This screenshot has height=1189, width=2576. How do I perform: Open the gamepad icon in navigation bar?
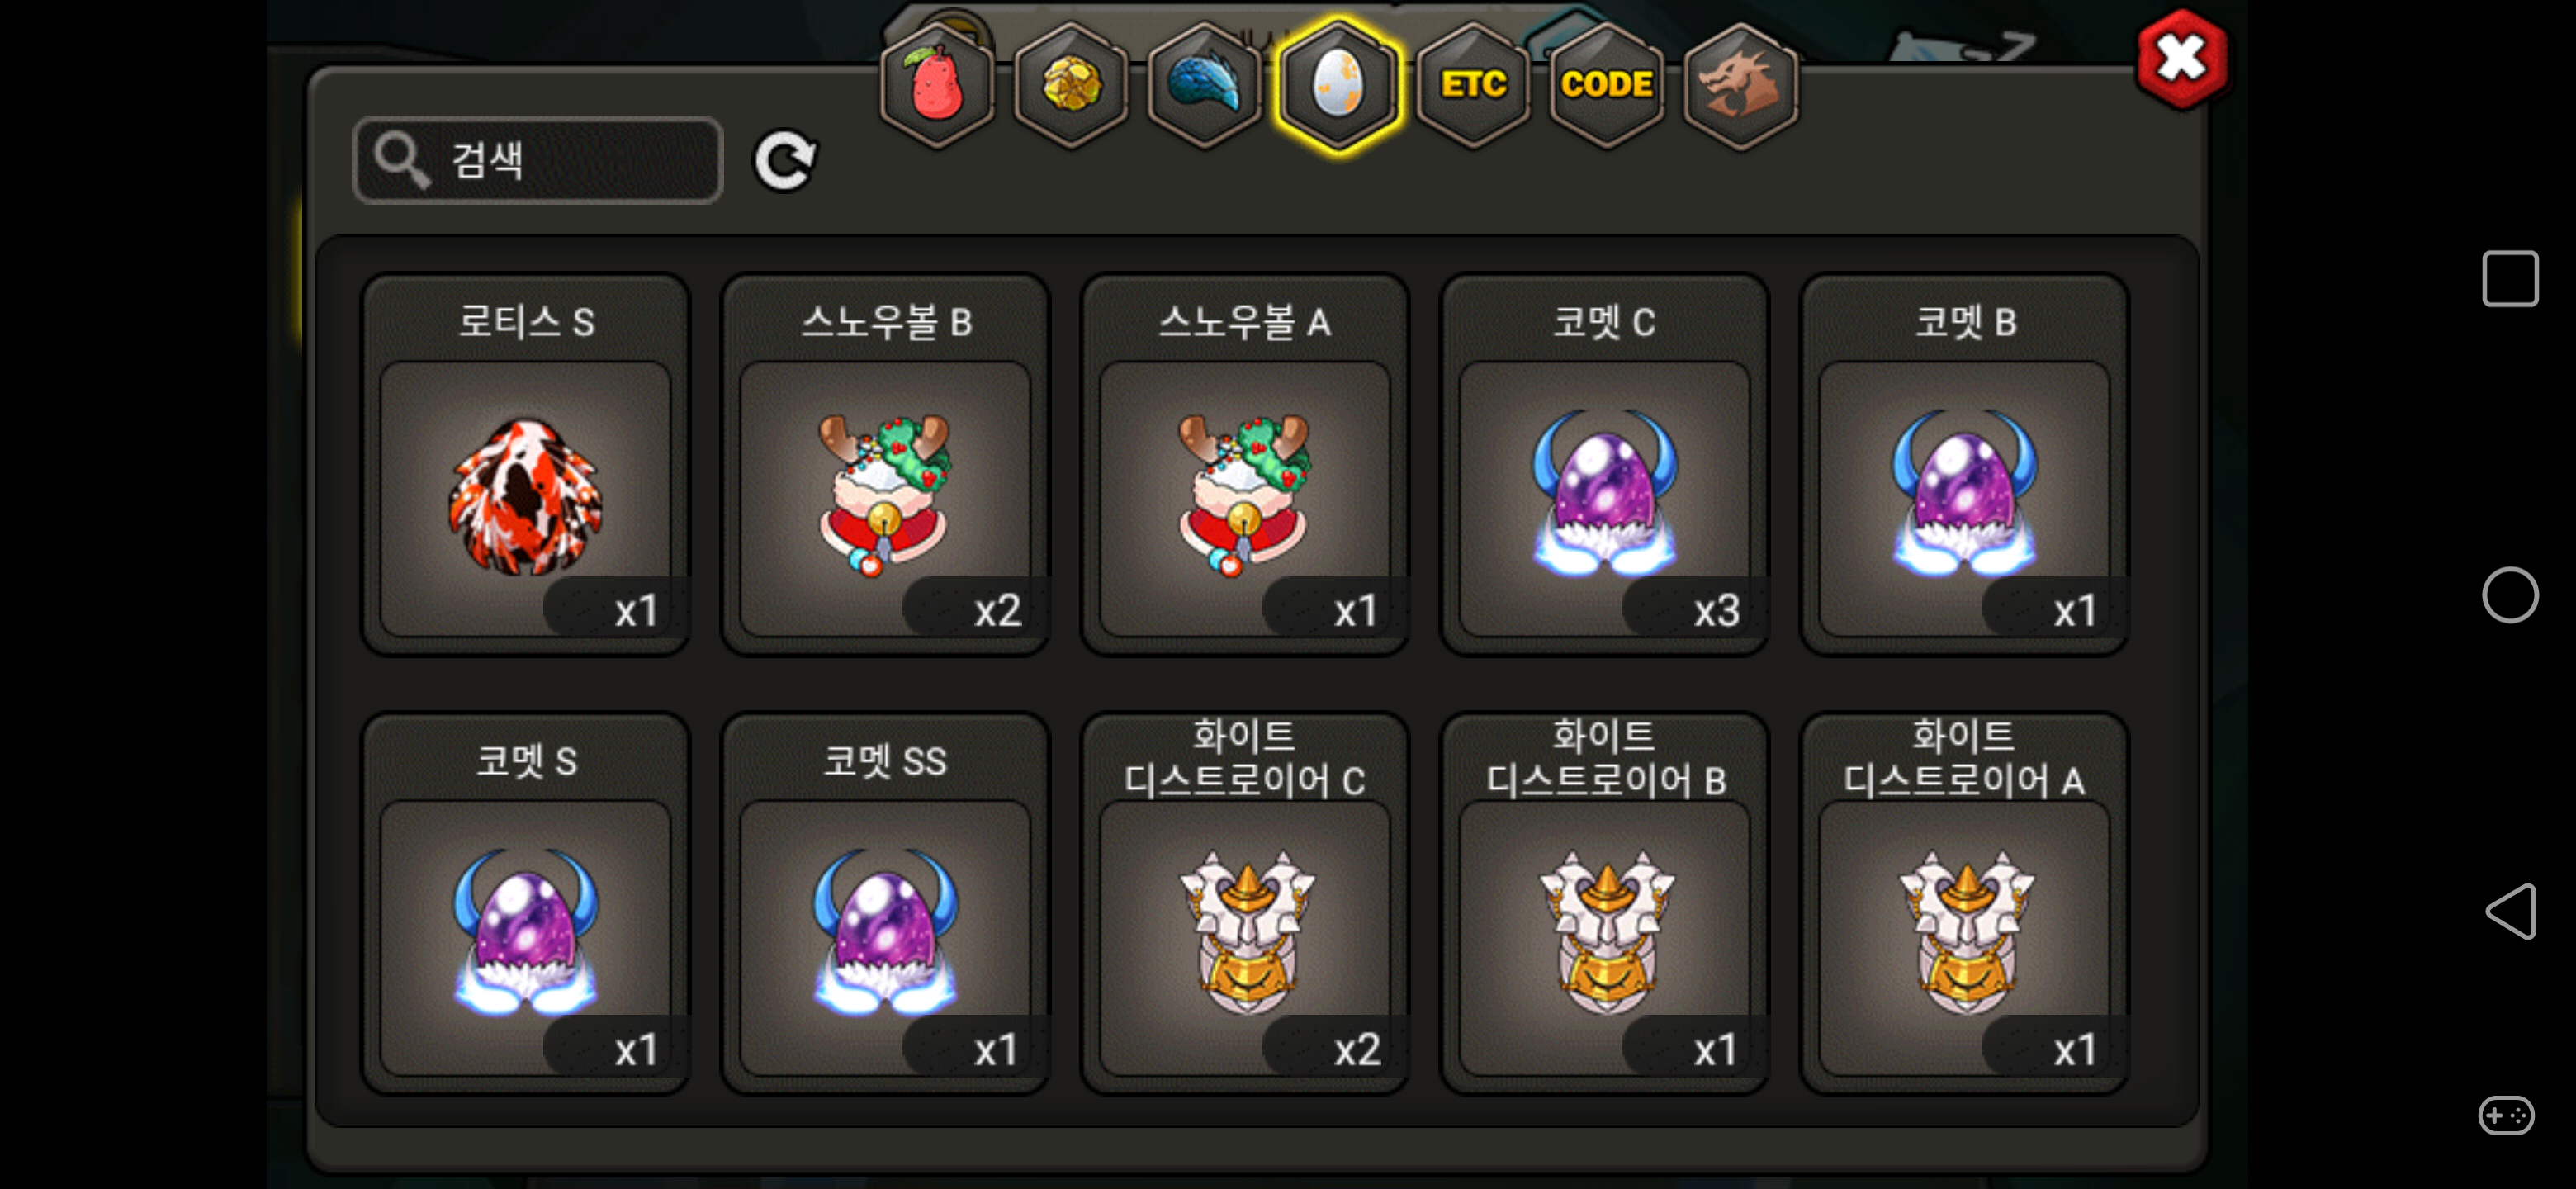[2507, 1115]
